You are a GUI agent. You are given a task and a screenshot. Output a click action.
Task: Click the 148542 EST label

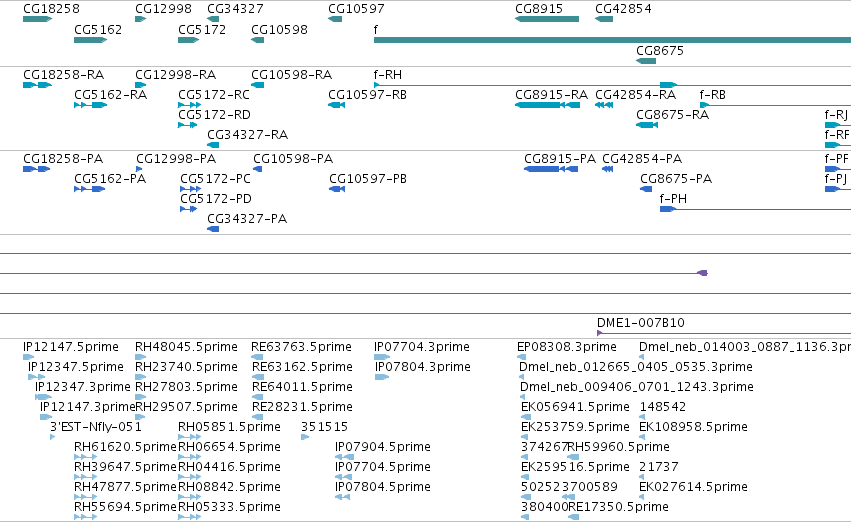click(x=663, y=406)
